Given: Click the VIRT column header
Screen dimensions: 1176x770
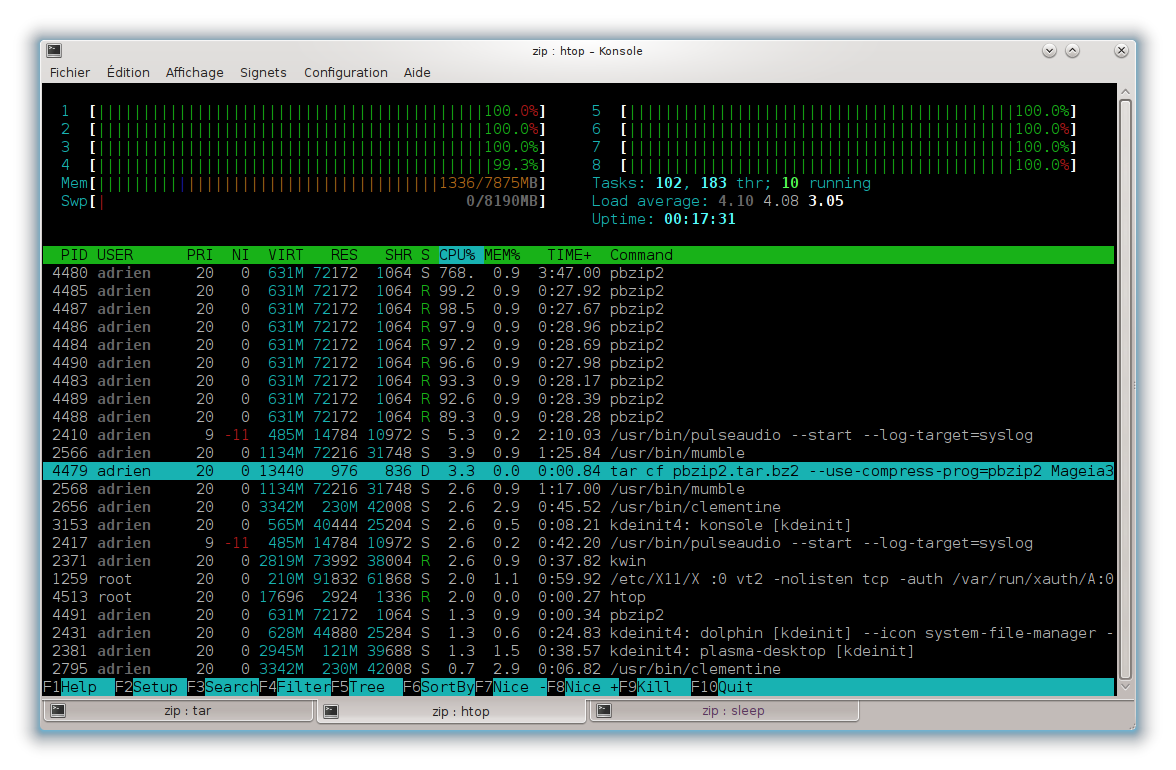Looking at the screenshot, I should [x=286, y=255].
